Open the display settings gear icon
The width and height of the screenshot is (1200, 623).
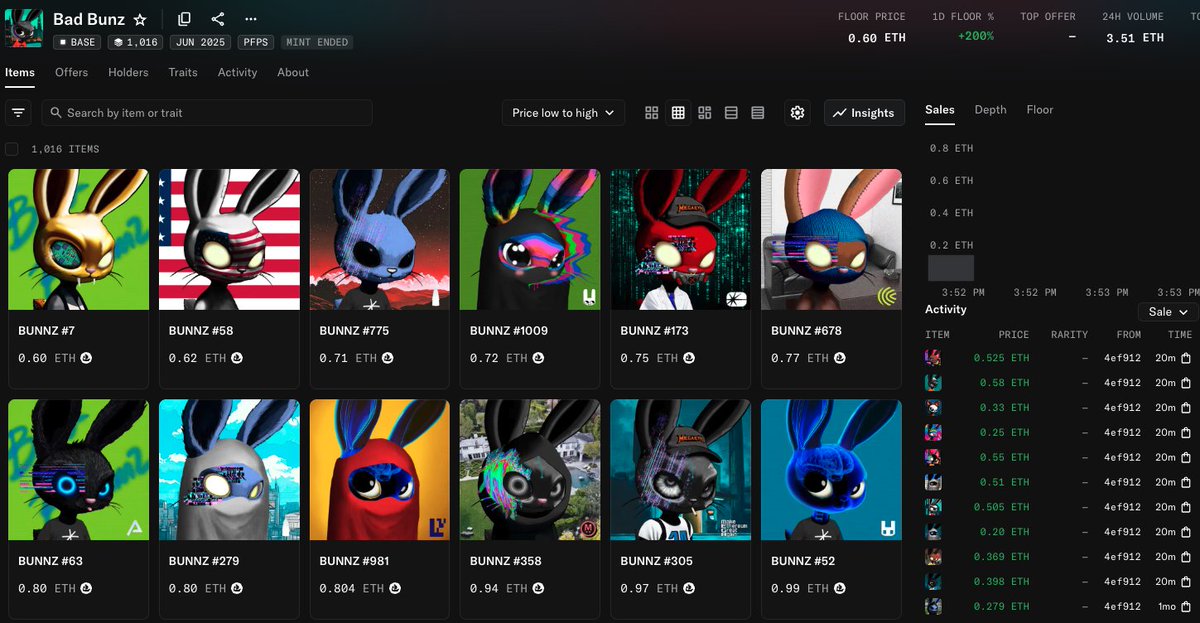[797, 113]
